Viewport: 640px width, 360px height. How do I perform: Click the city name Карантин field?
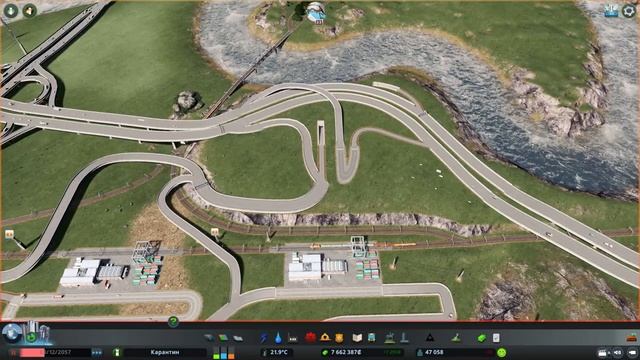(x=165, y=352)
